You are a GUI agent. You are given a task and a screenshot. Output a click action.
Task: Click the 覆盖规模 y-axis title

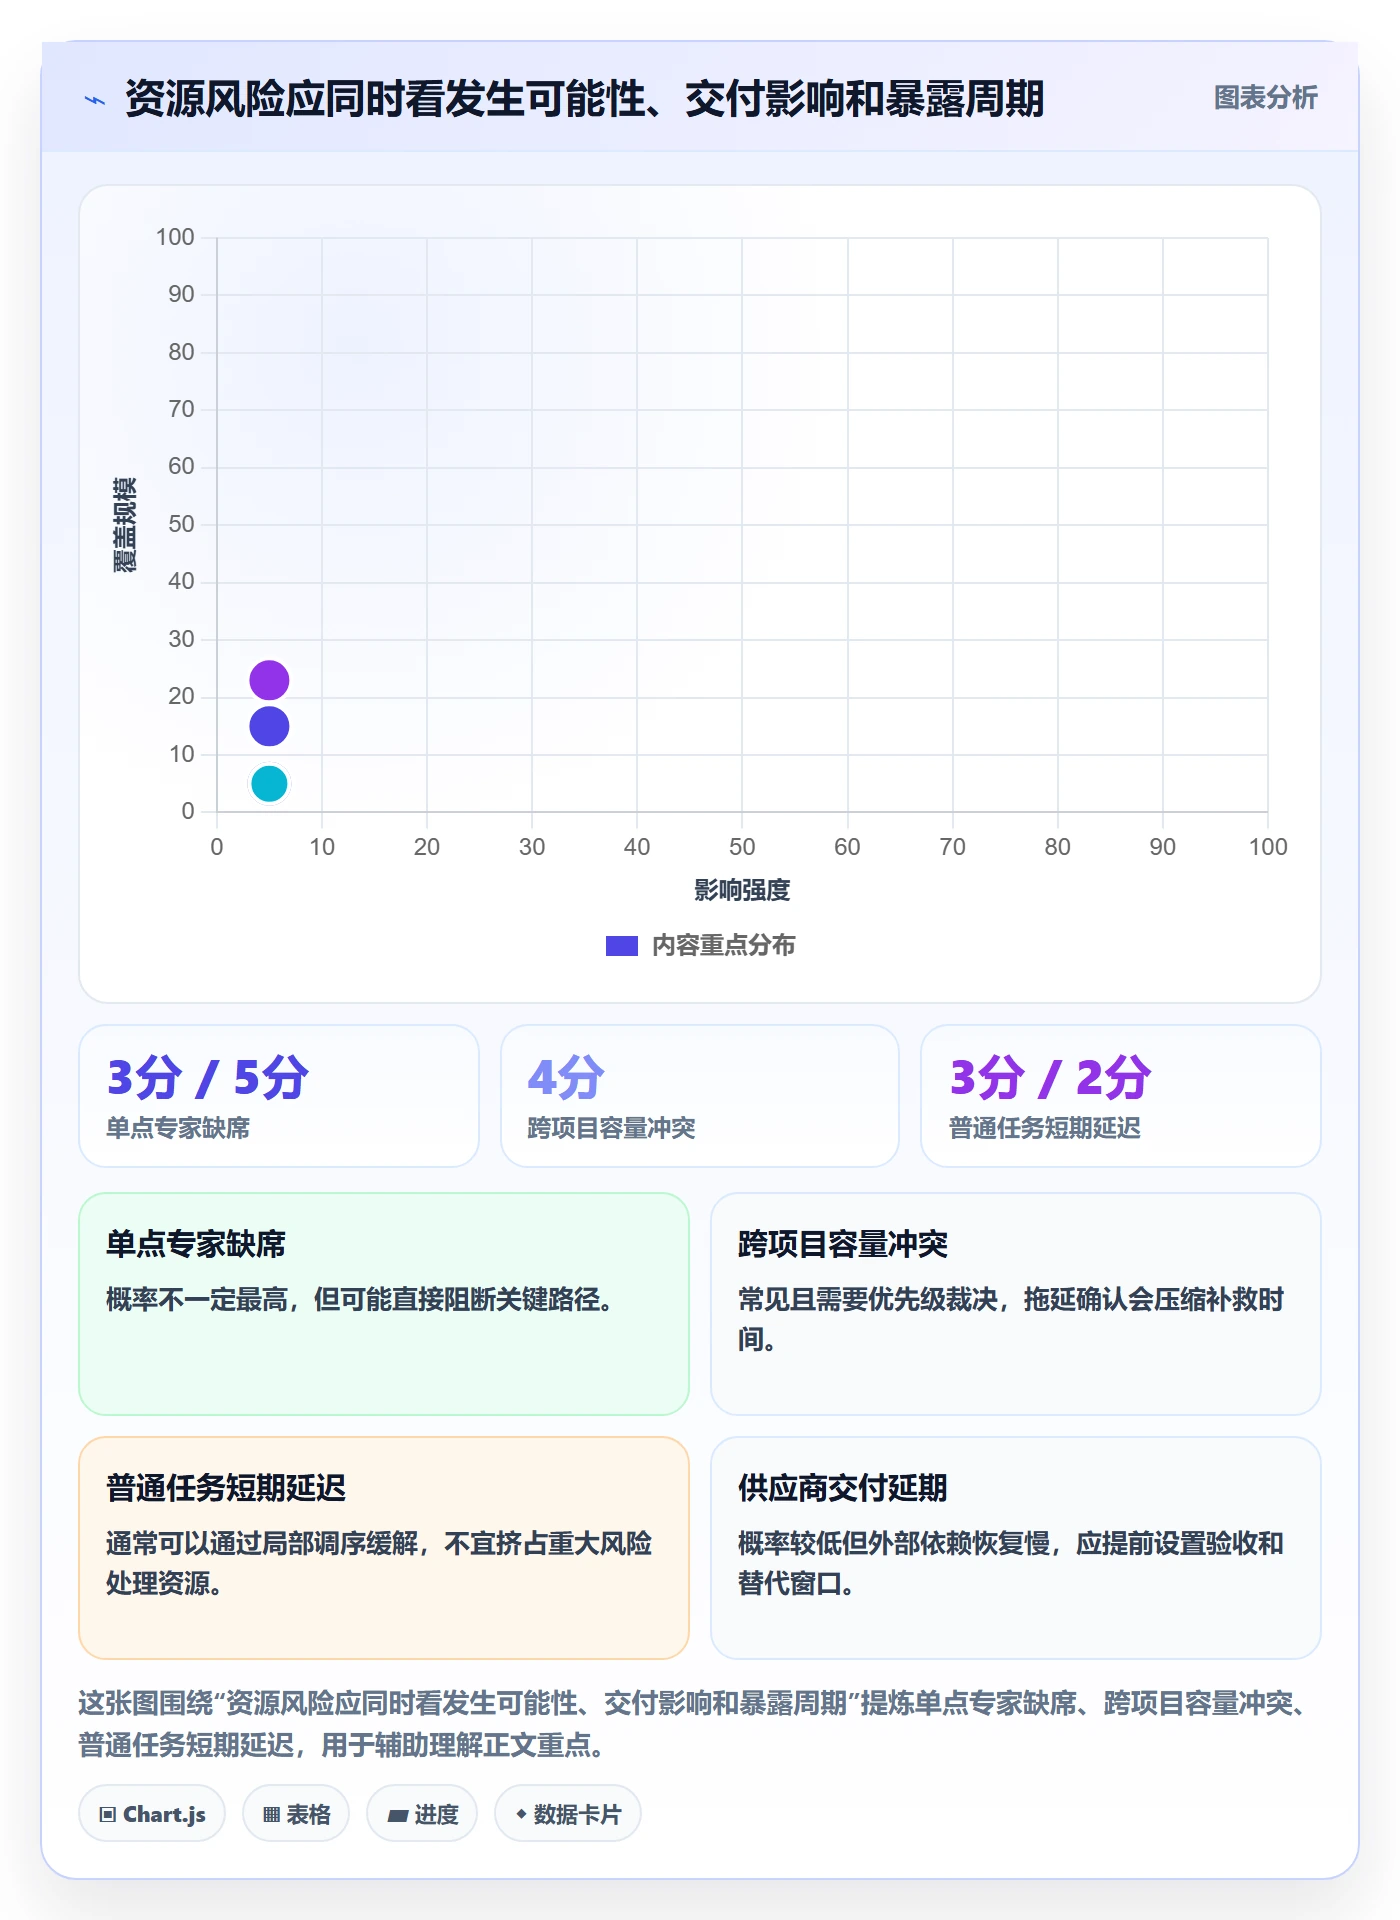pyautogui.click(x=125, y=525)
